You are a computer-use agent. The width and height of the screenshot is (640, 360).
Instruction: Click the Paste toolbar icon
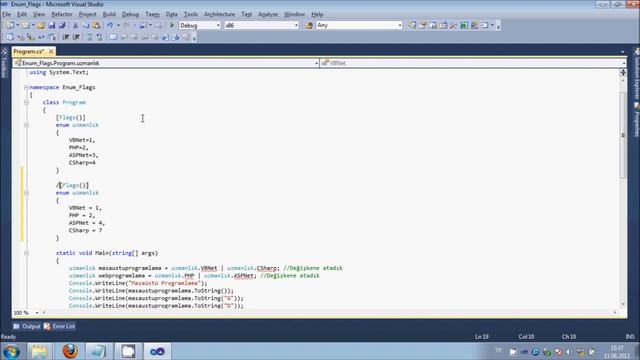pos(97,25)
